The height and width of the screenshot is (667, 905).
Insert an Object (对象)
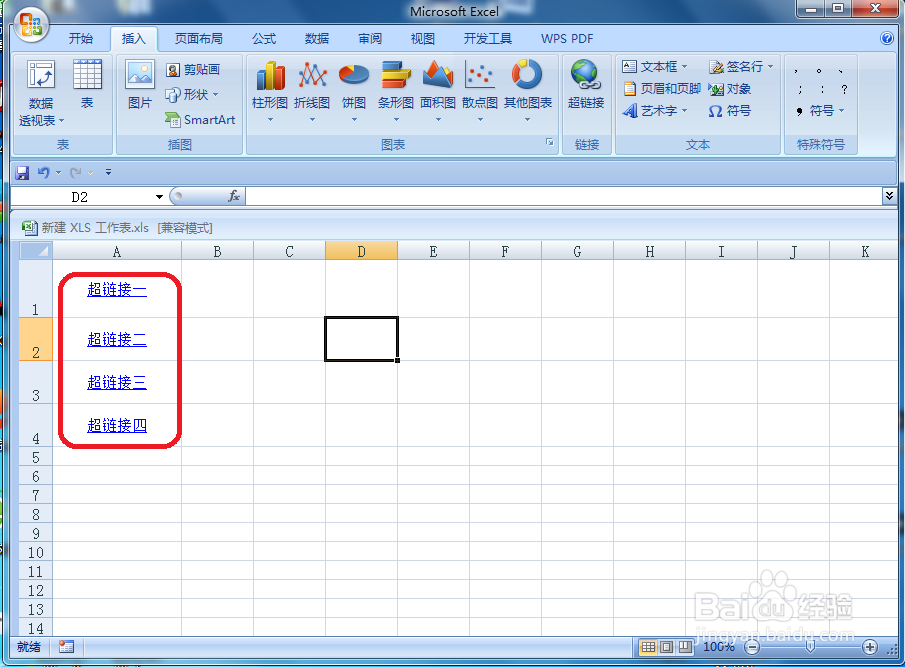tap(730, 89)
